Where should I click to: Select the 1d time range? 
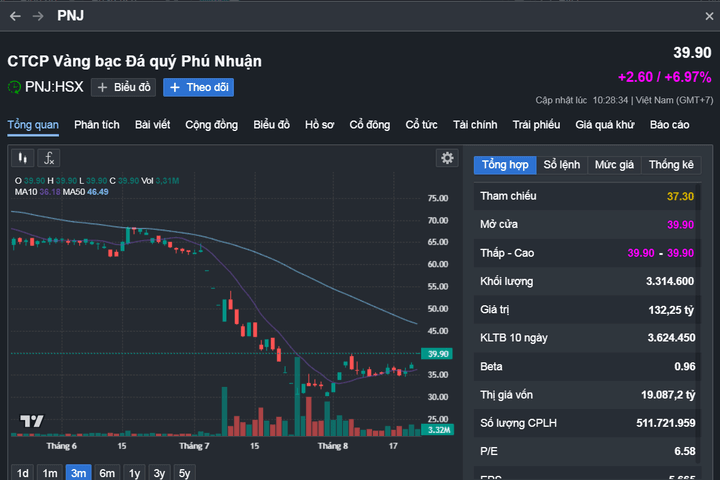pyautogui.click(x=22, y=473)
